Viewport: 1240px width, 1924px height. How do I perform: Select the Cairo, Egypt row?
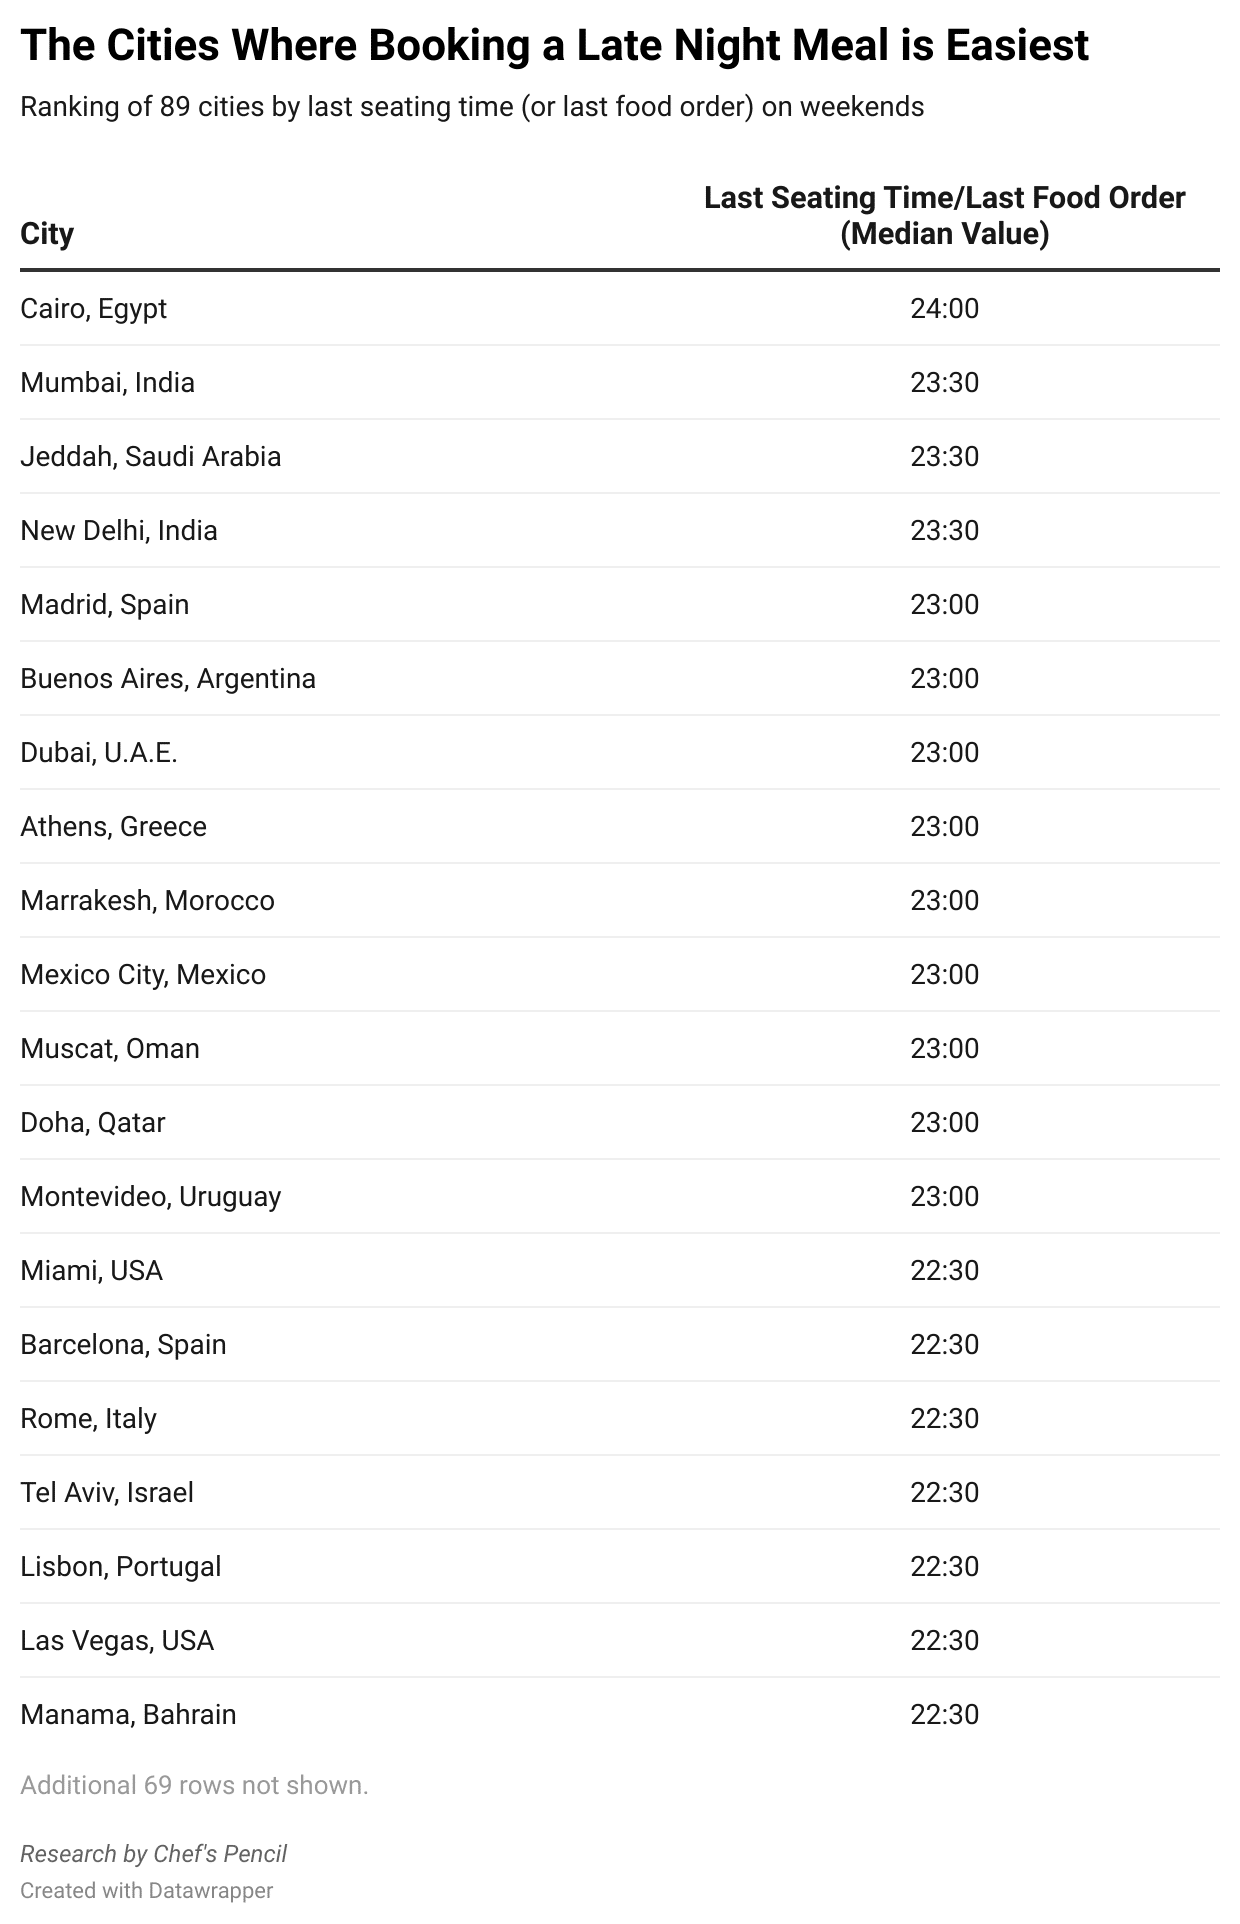[94, 308]
